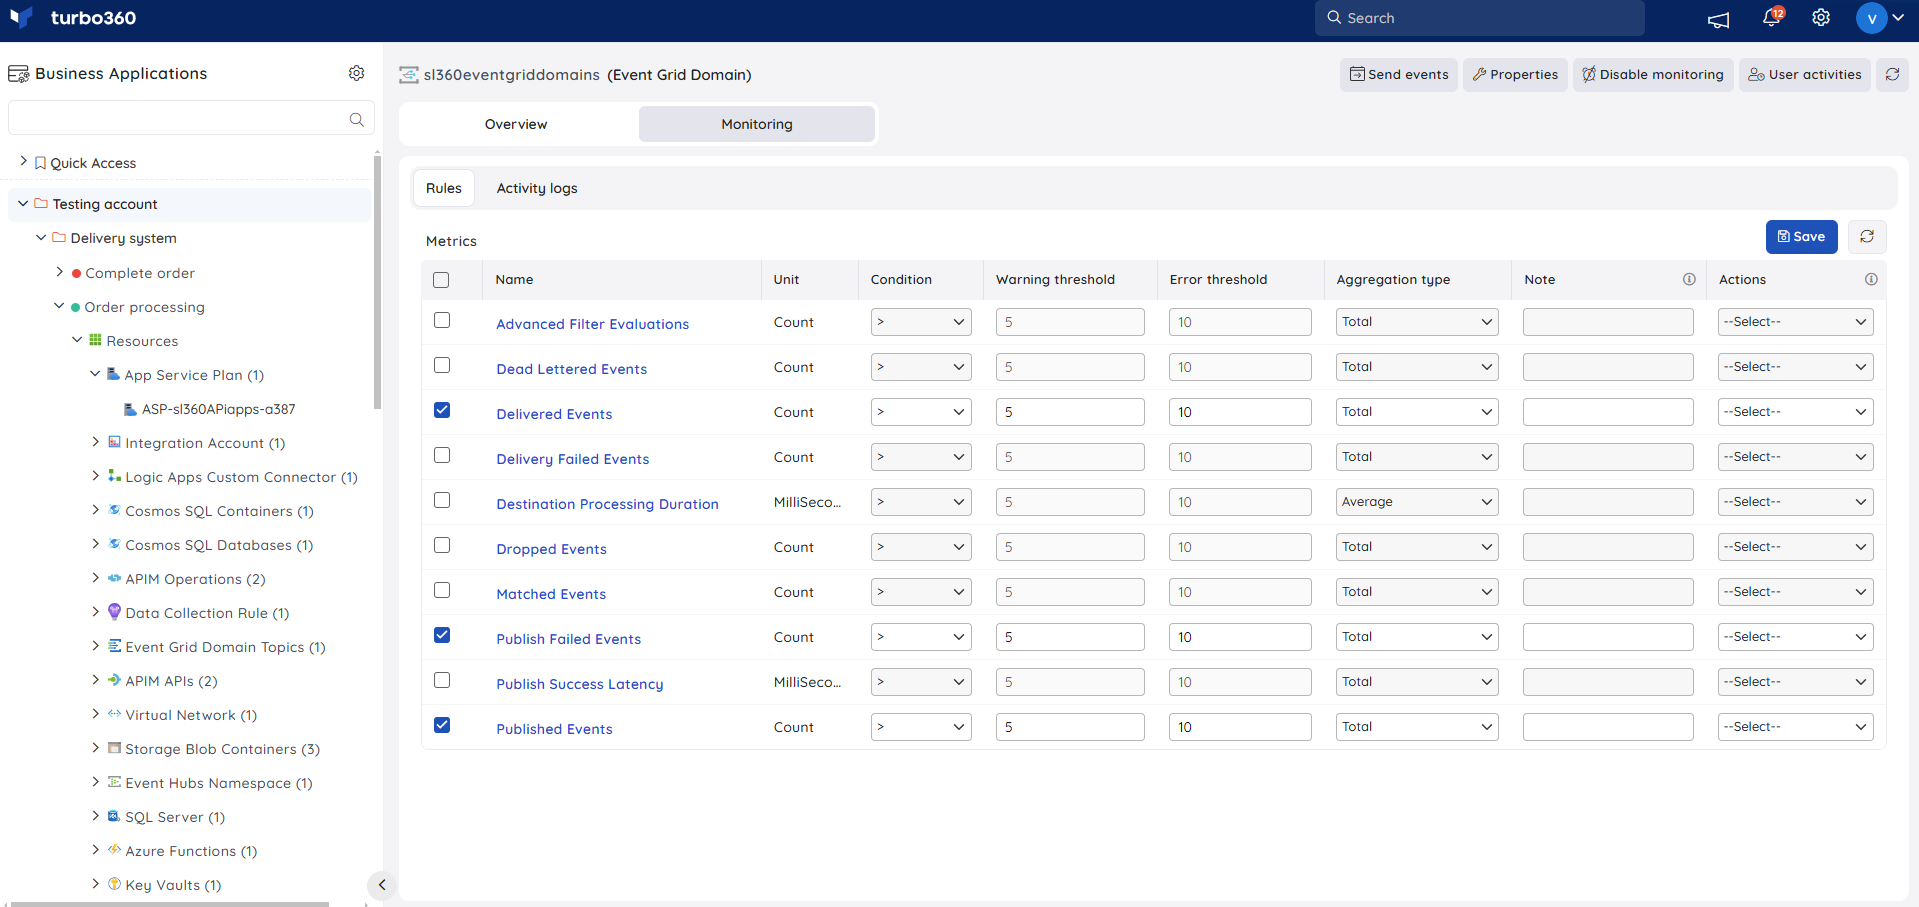Click the Azure Functions icon
1919x907 pixels.
click(114, 850)
